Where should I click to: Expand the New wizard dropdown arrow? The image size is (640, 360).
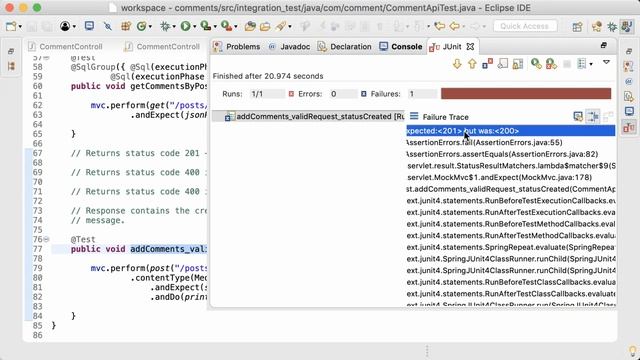[x=20, y=27]
